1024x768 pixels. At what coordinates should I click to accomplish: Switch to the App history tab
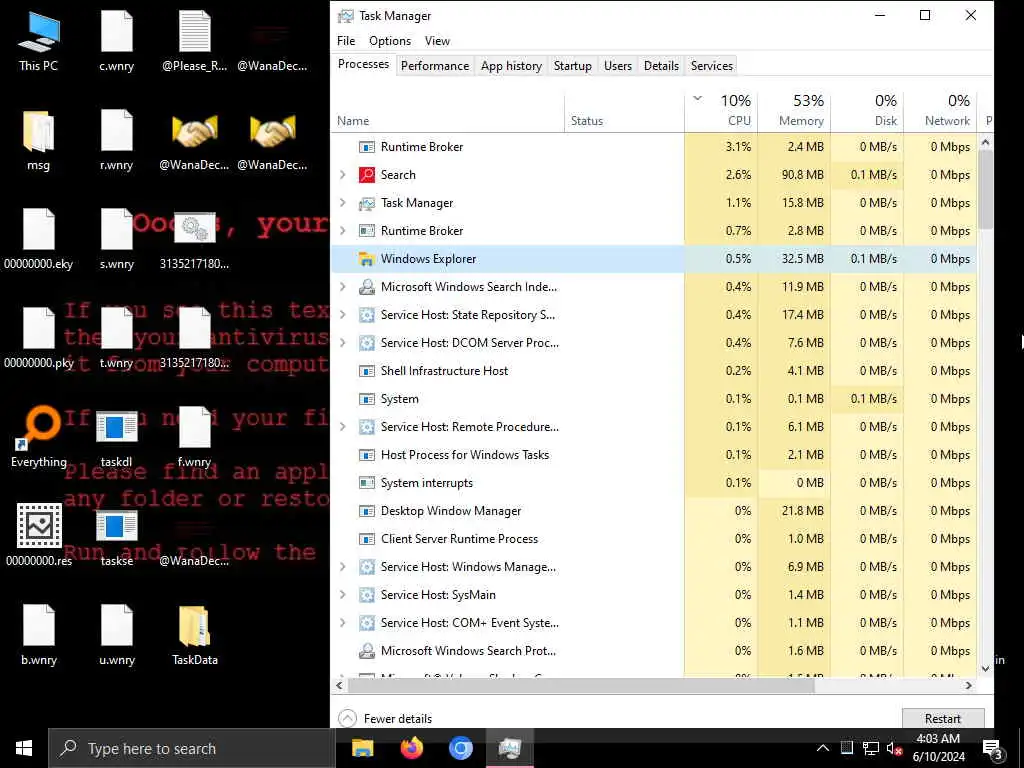[511, 66]
